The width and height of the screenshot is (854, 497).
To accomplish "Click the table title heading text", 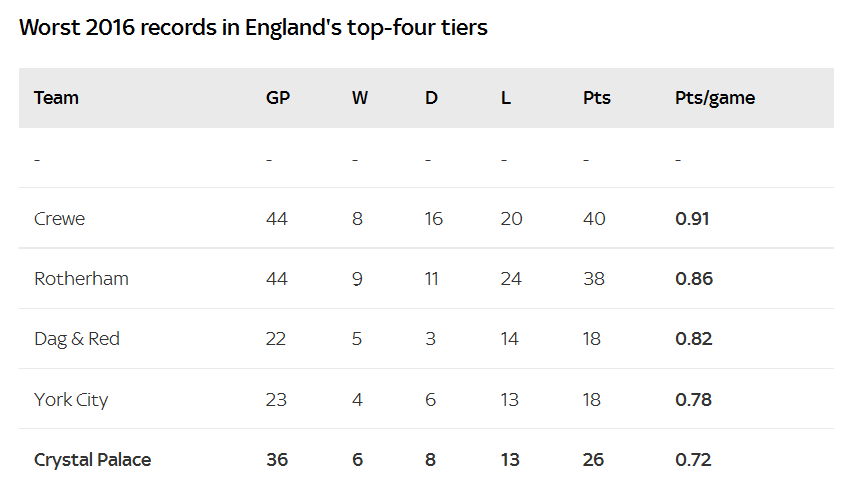I will coord(253,27).
